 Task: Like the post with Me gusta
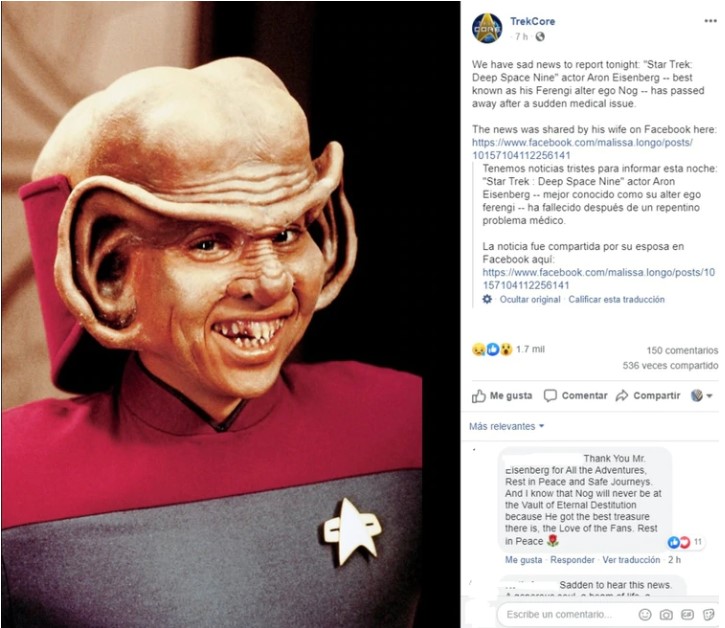click(502, 396)
